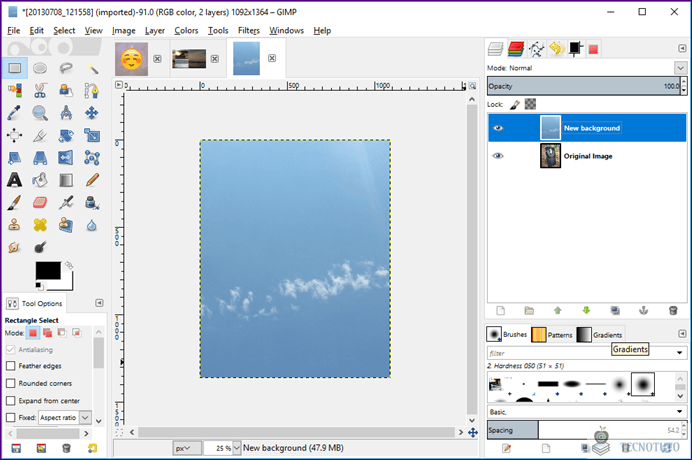This screenshot has width=692, height=460.
Task: Choose the Airbrush tool
Action: (66, 203)
